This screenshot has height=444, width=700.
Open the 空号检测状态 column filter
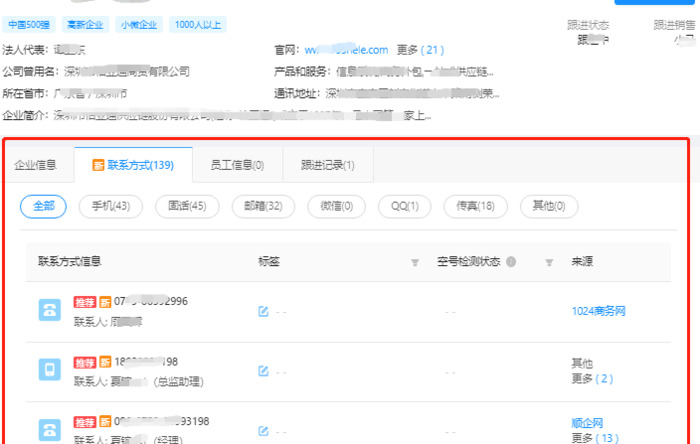(x=550, y=262)
